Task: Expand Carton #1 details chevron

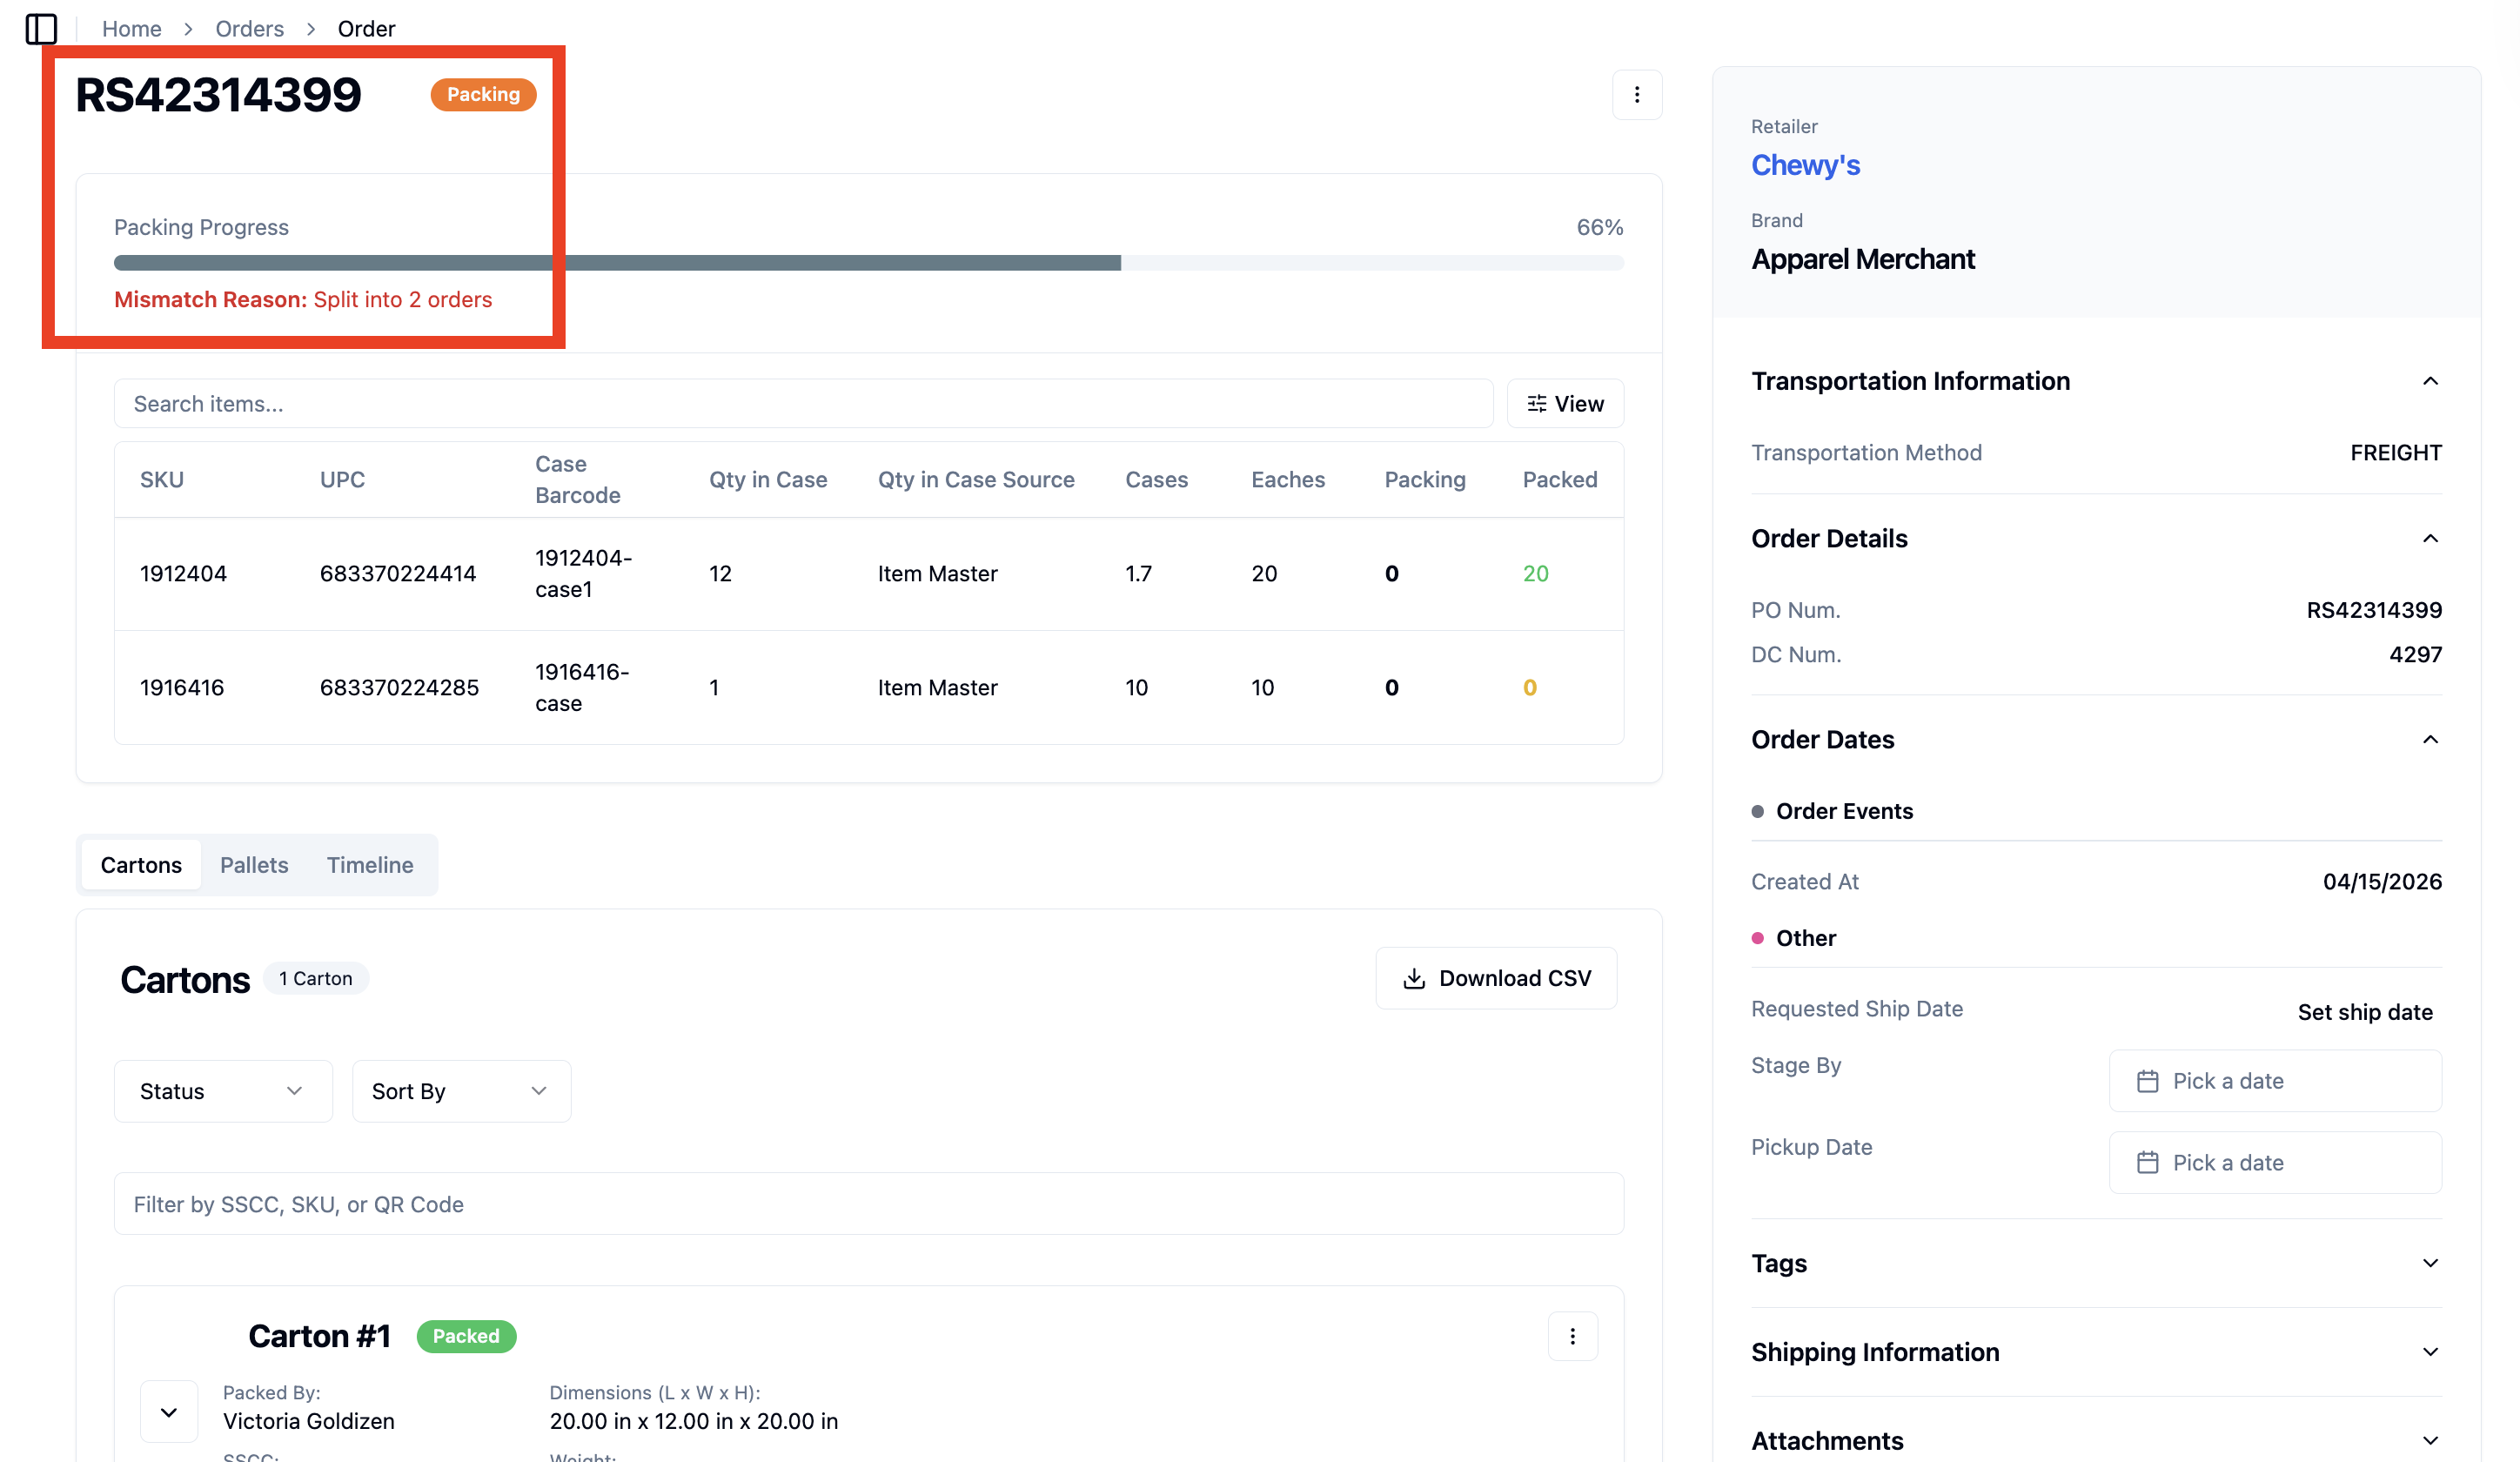Action: click(x=168, y=1412)
